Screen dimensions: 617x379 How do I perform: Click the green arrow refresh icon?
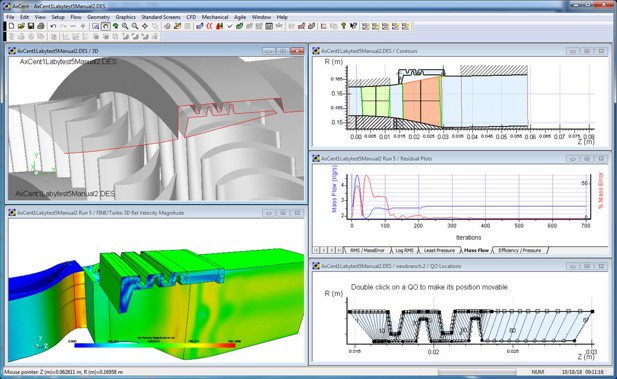point(115,26)
